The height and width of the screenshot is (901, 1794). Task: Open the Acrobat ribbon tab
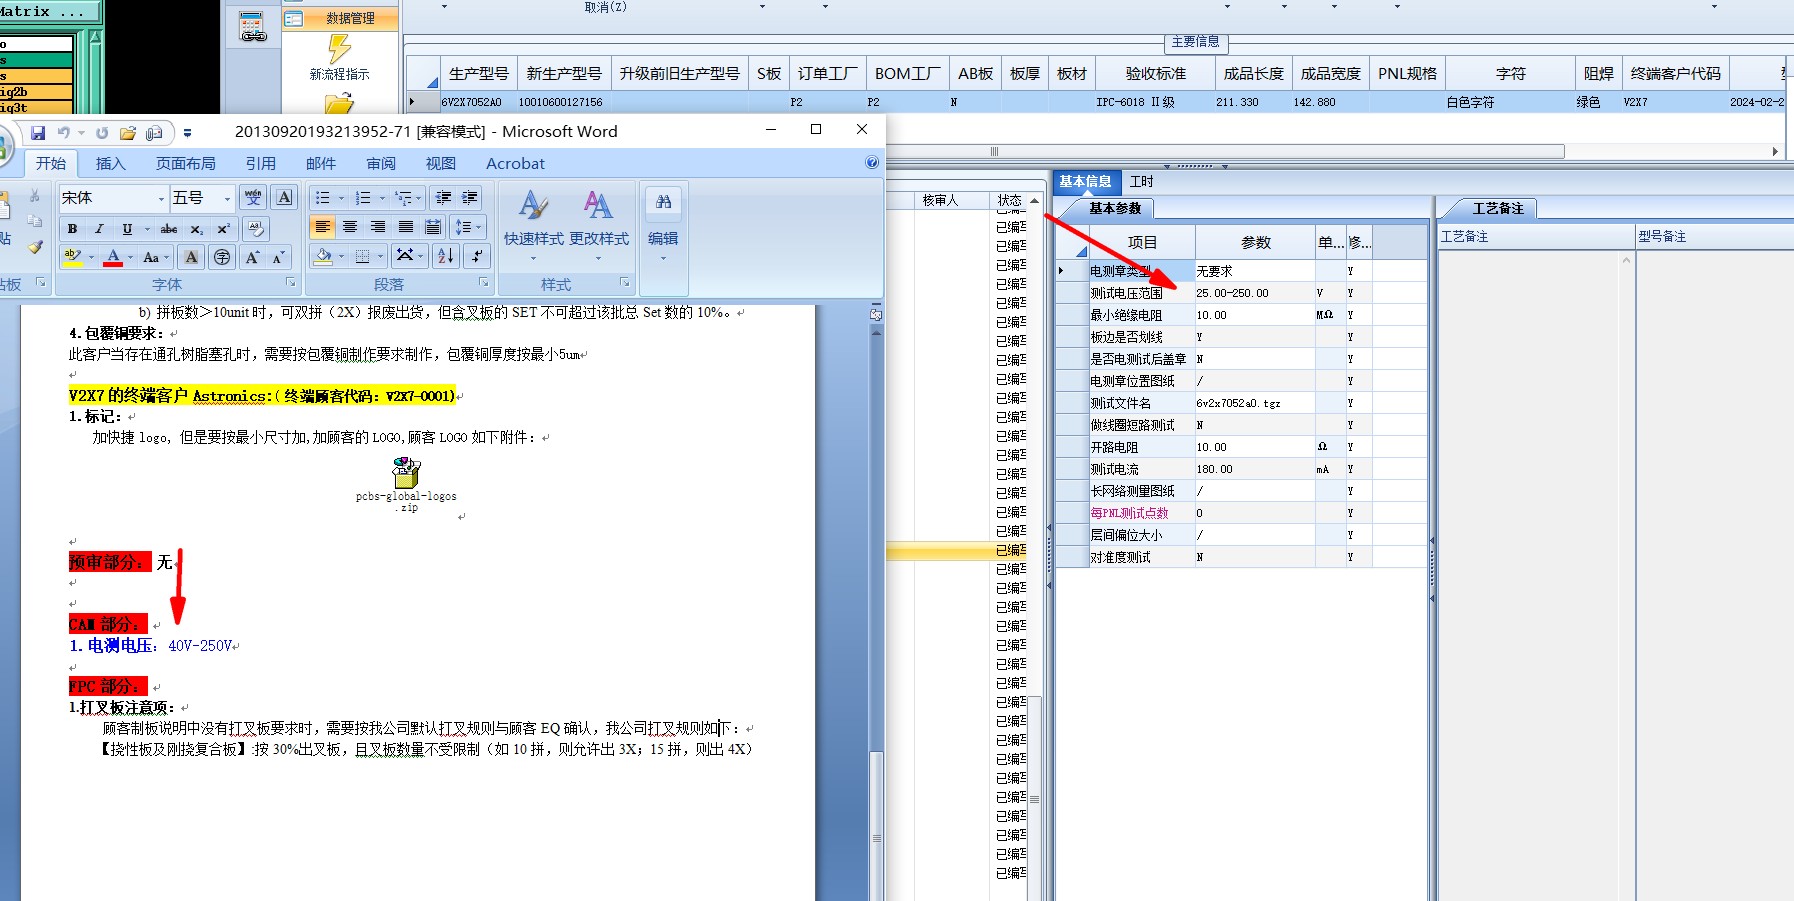[515, 163]
